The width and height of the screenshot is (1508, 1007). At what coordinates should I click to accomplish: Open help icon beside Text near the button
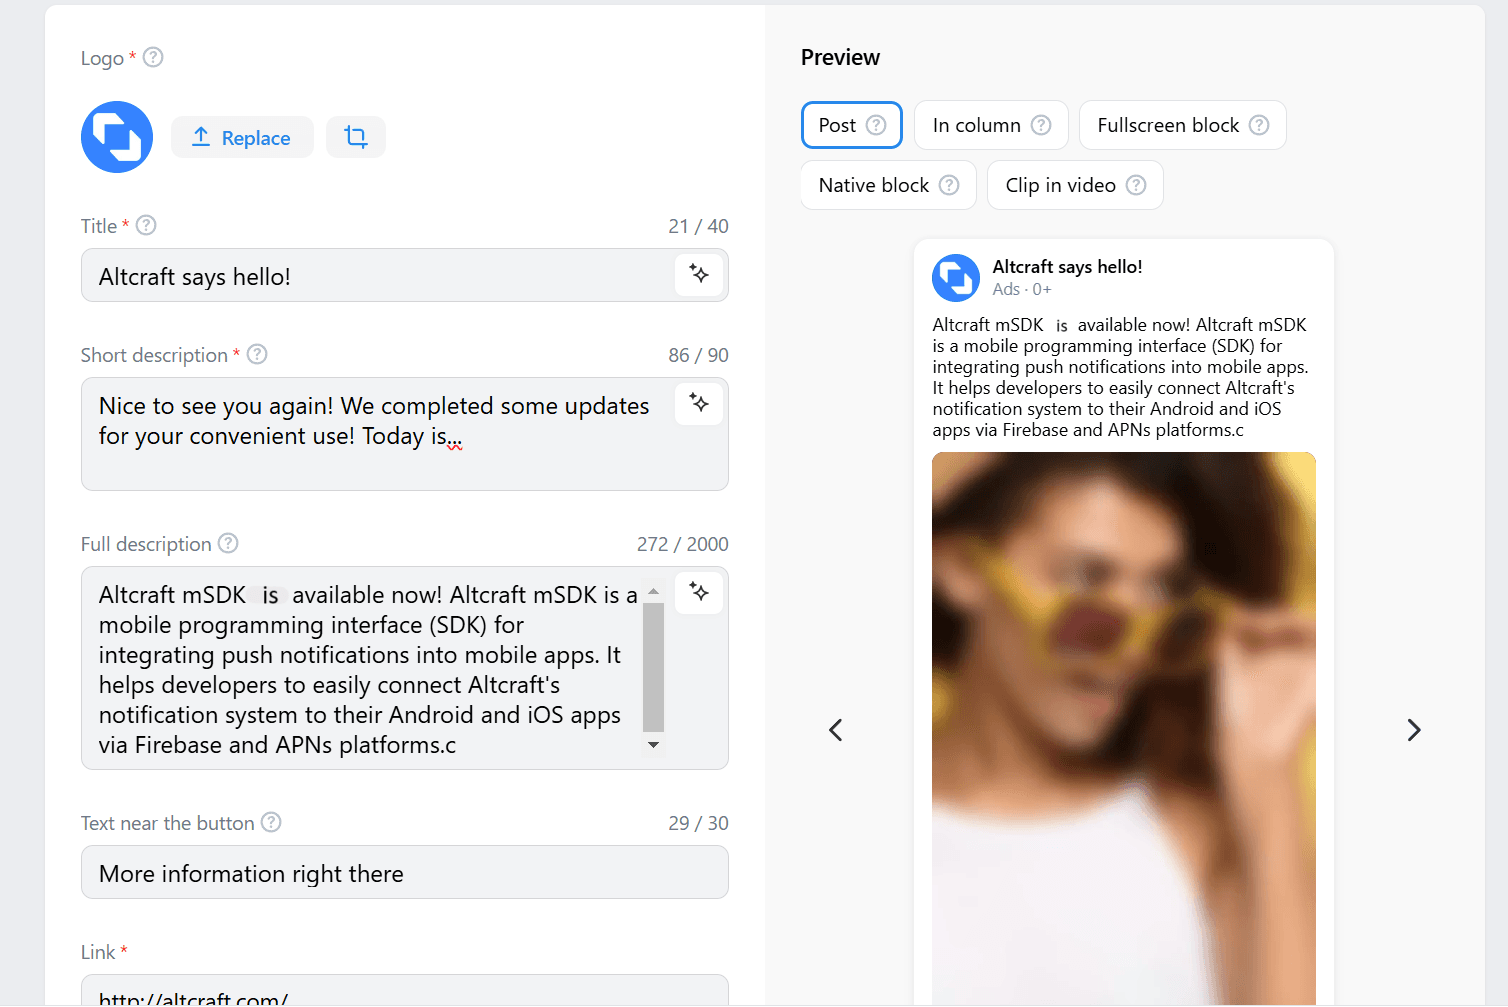point(271,822)
